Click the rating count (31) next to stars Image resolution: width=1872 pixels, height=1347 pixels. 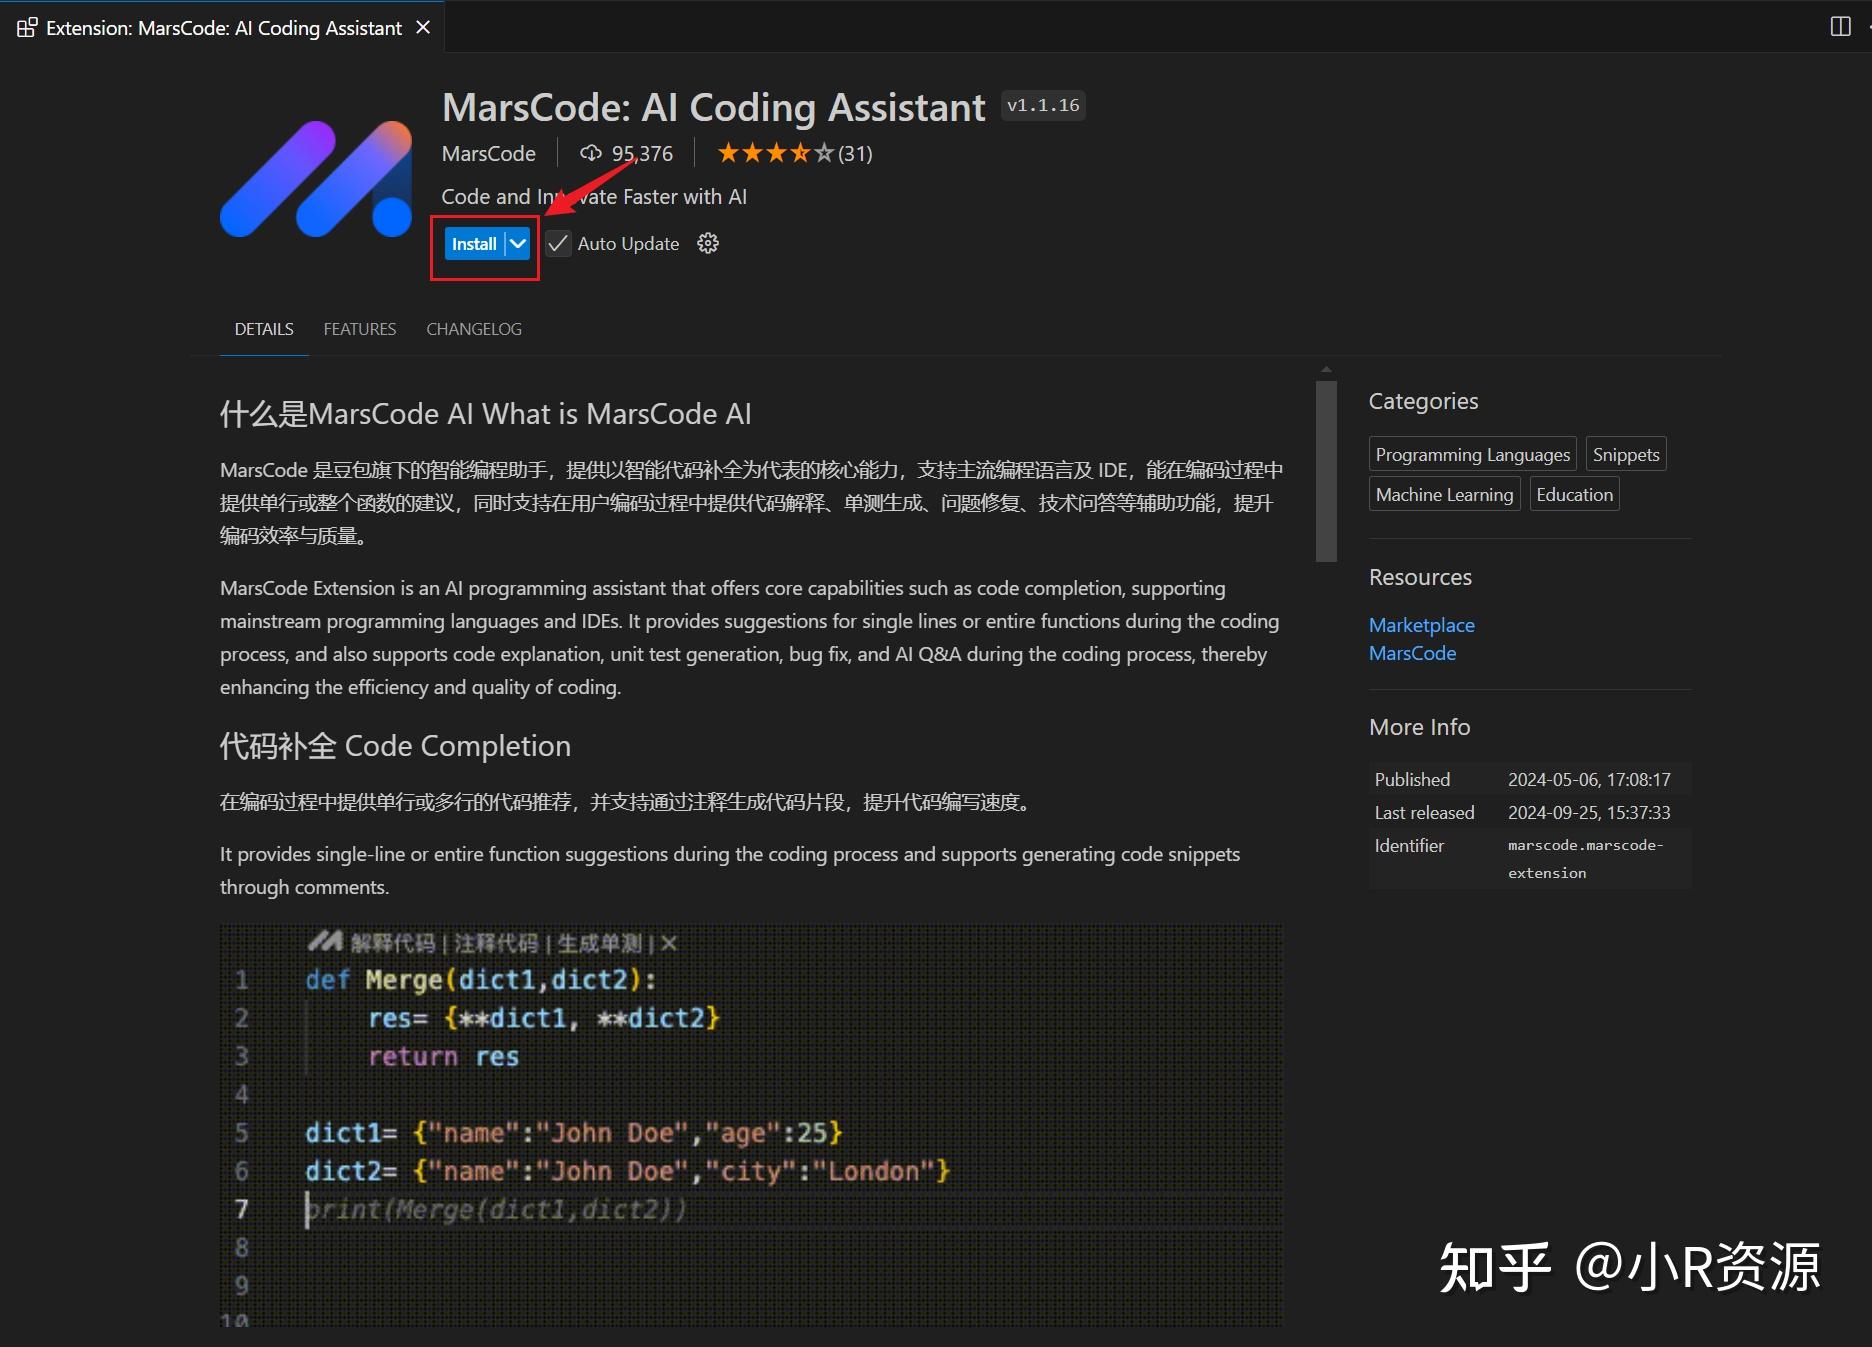tap(855, 152)
